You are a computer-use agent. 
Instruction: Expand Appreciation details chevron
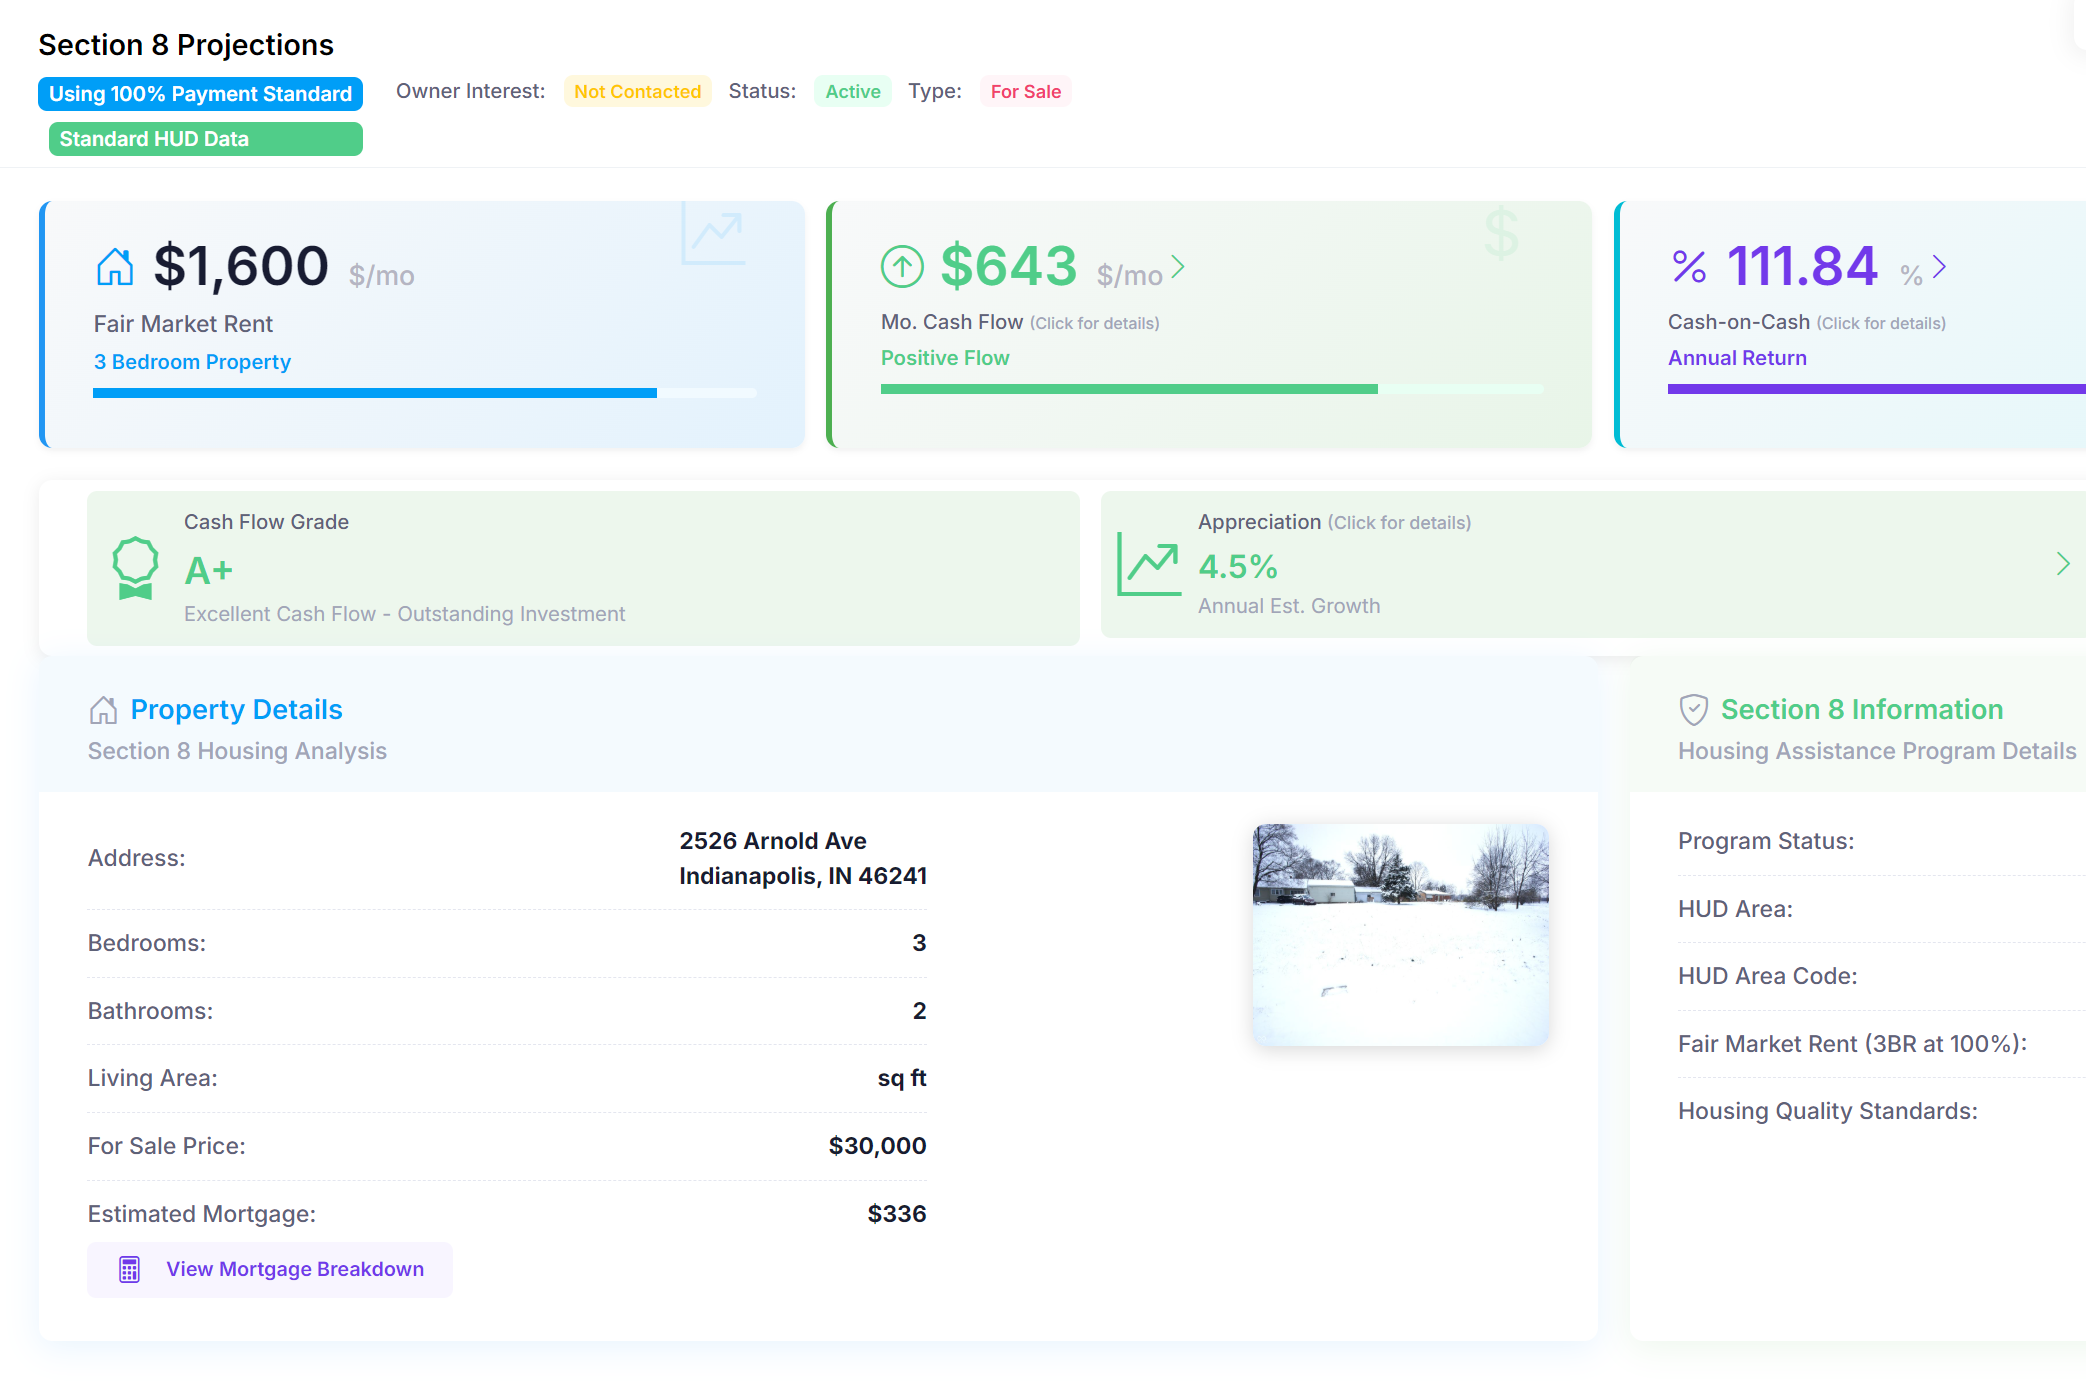[x=2062, y=564]
